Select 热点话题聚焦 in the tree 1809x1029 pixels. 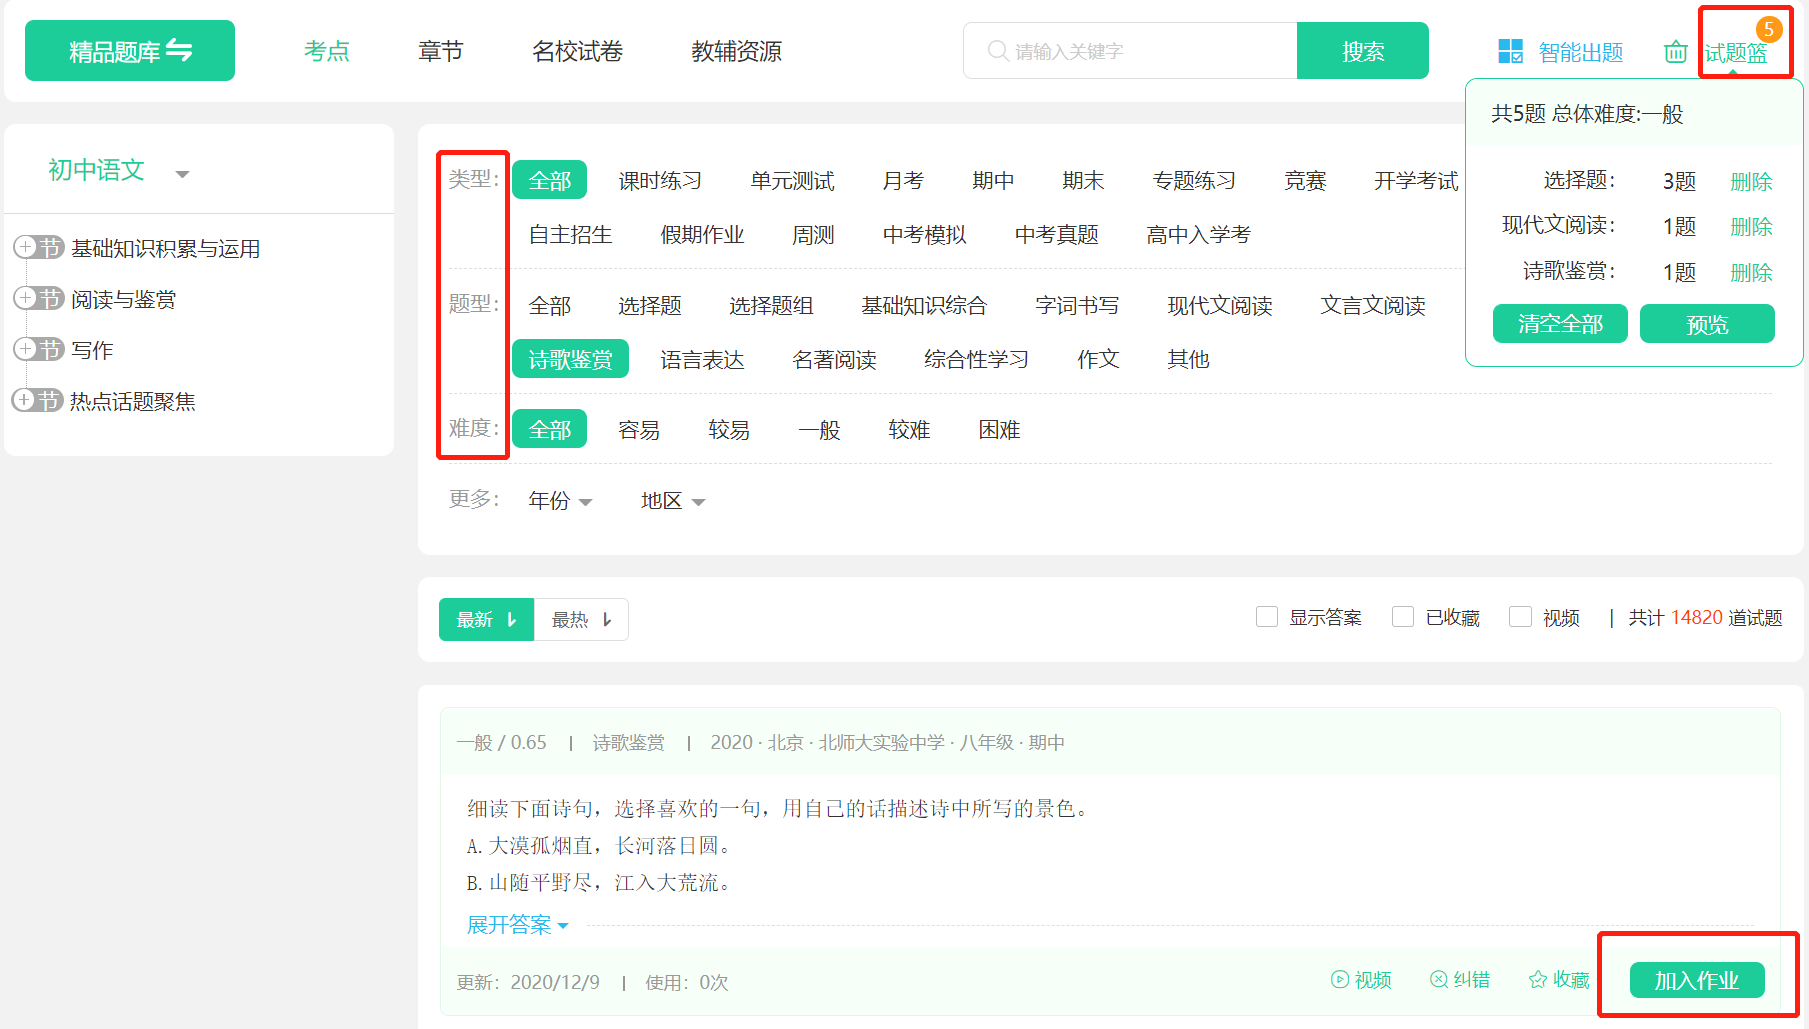click(x=132, y=401)
